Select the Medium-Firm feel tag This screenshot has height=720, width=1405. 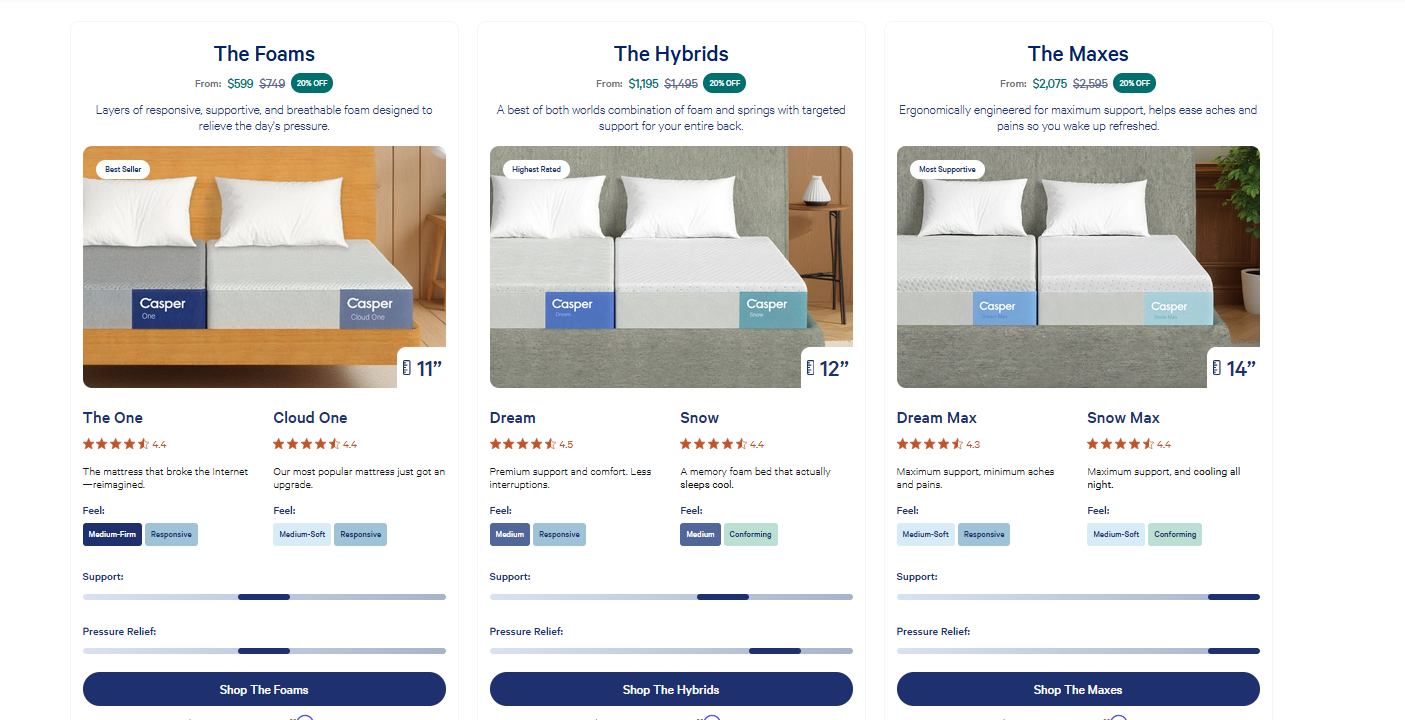[112, 534]
